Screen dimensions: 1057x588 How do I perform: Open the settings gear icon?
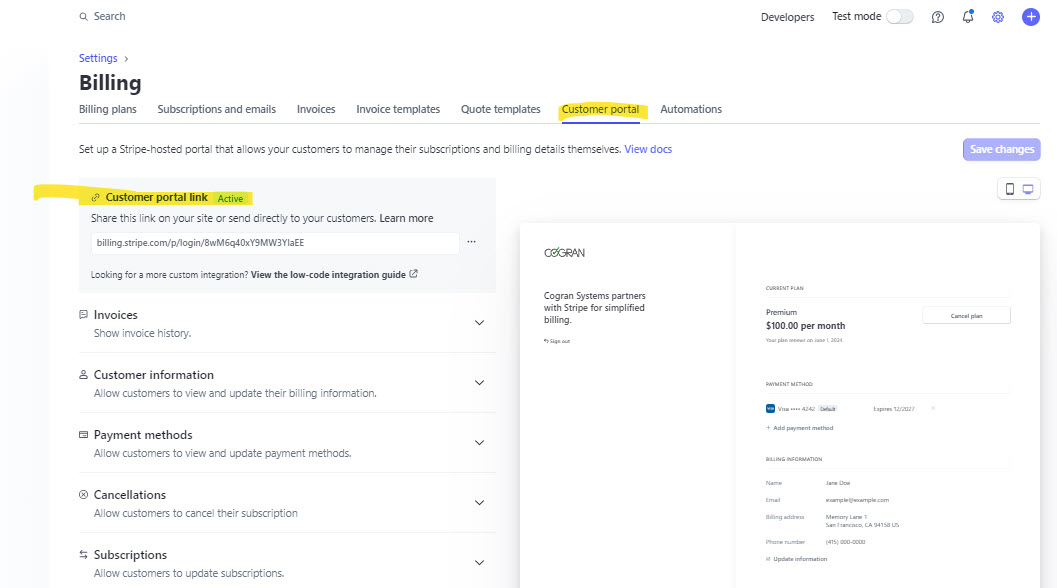pyautogui.click(x=997, y=17)
